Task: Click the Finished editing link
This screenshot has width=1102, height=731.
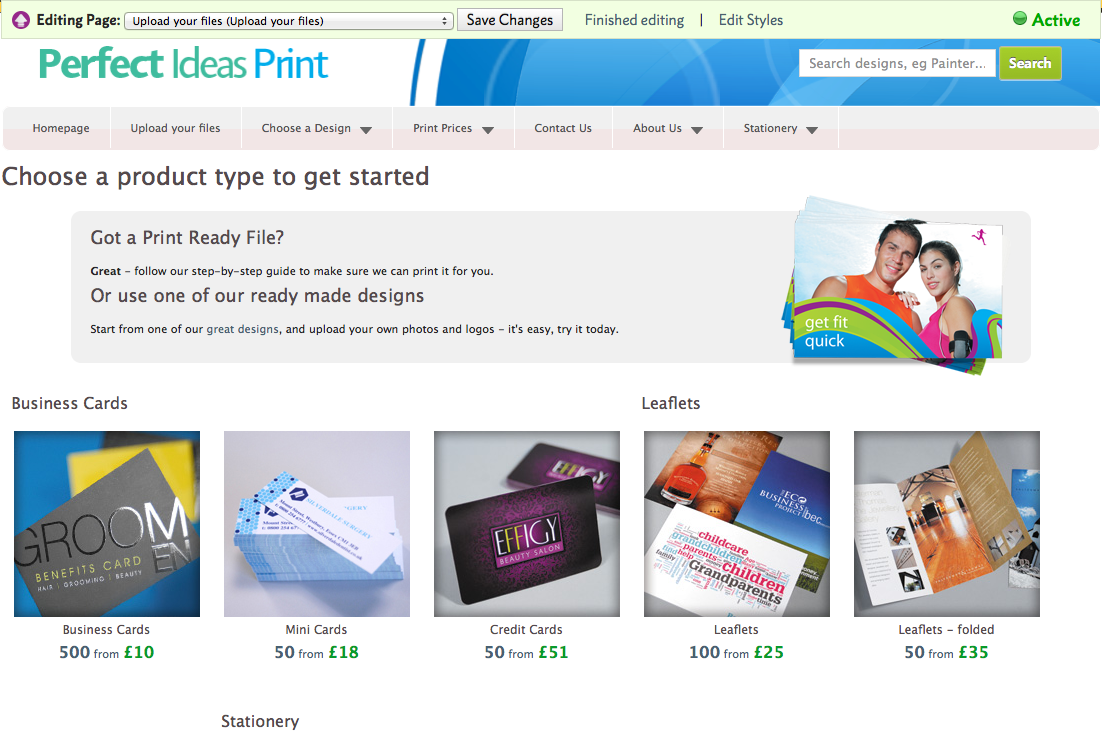Action: pos(634,20)
